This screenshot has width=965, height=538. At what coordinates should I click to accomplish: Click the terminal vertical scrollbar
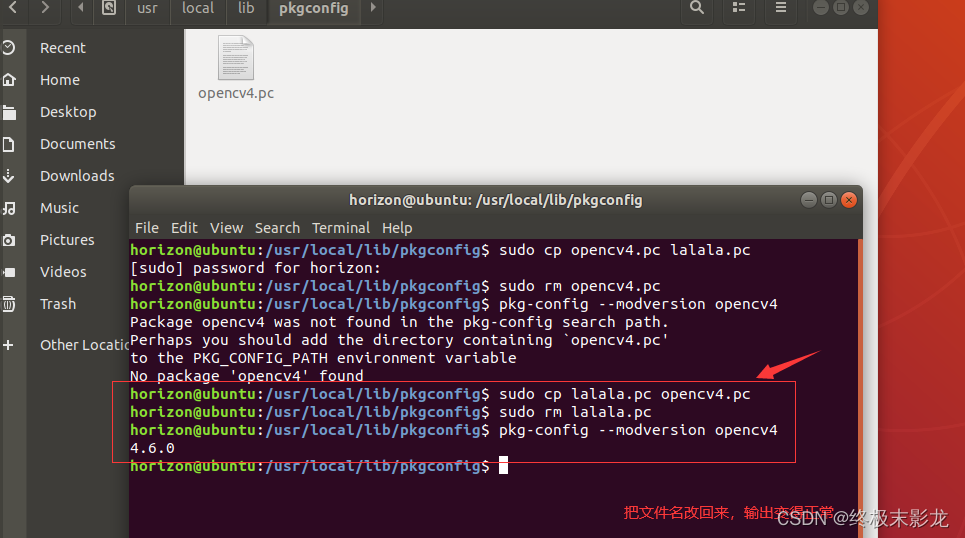point(860,388)
